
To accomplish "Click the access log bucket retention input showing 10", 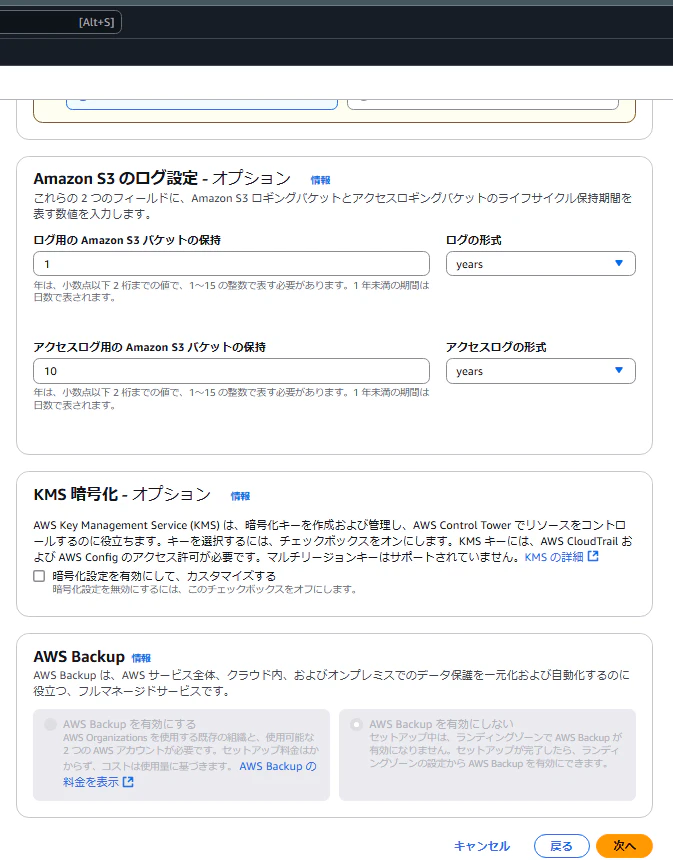I will pos(231,371).
